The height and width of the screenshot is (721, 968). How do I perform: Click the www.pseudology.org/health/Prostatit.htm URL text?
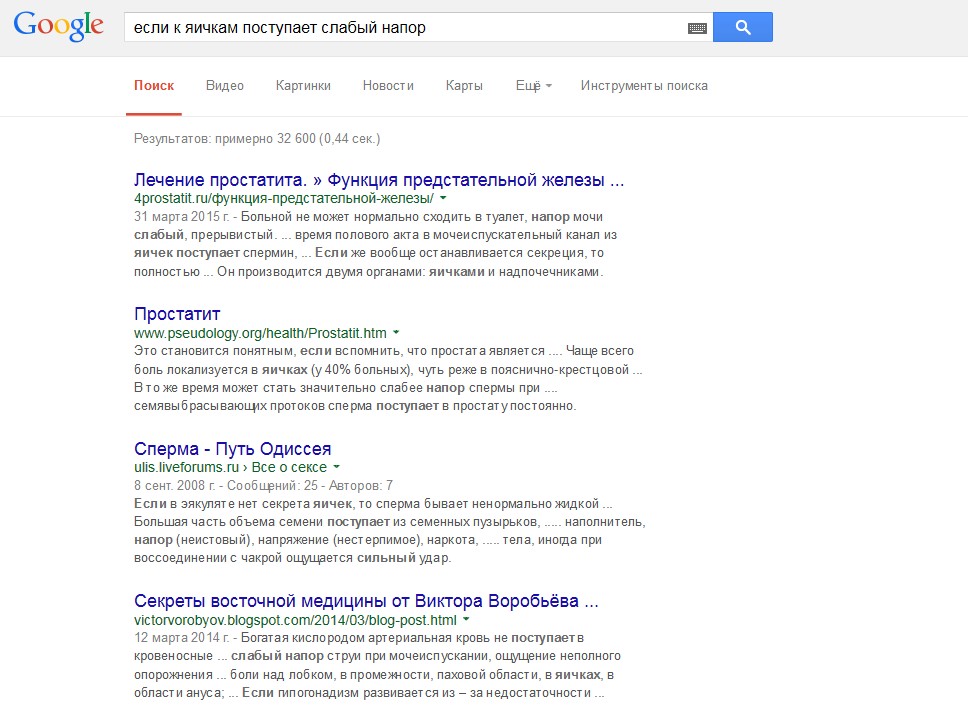pyautogui.click(x=261, y=333)
